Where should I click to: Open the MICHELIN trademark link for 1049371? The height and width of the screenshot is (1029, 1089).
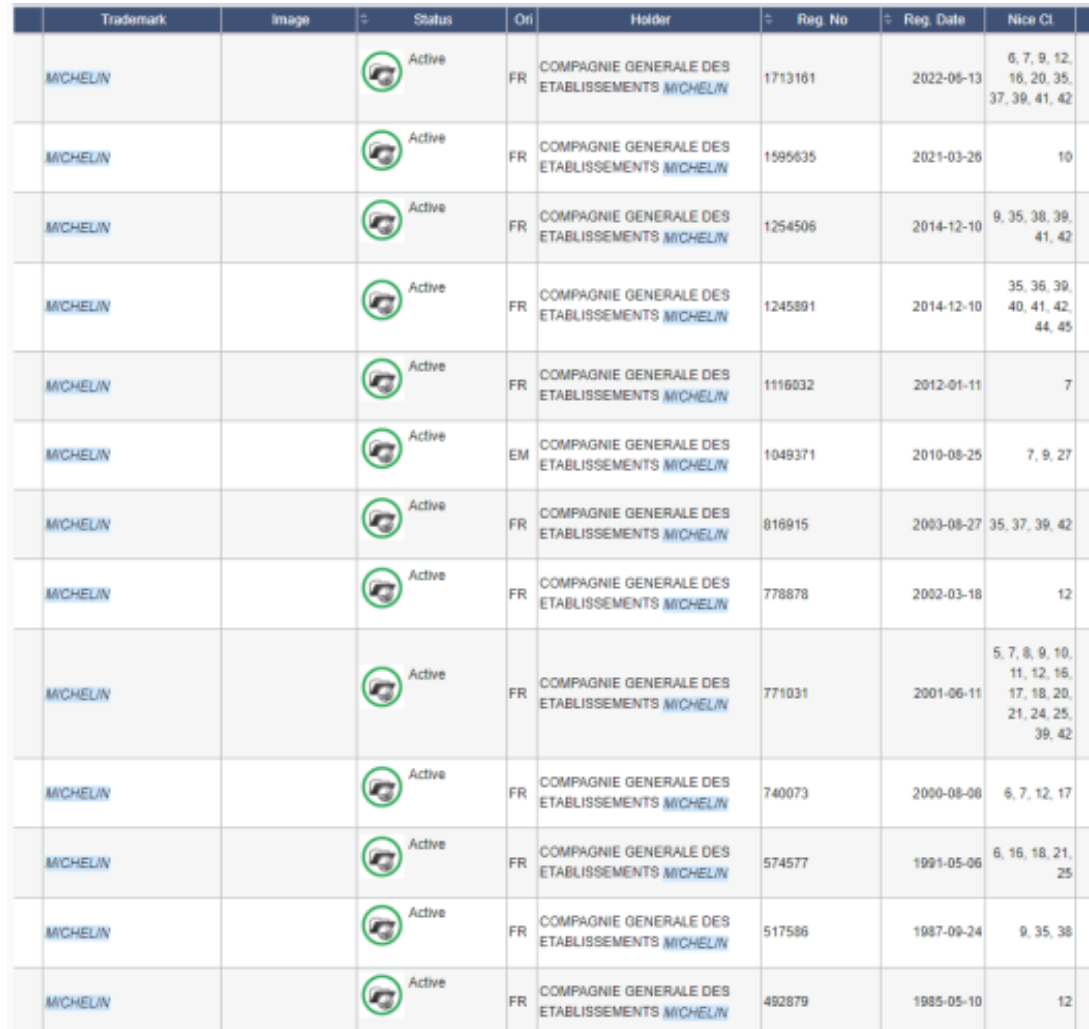tap(78, 455)
